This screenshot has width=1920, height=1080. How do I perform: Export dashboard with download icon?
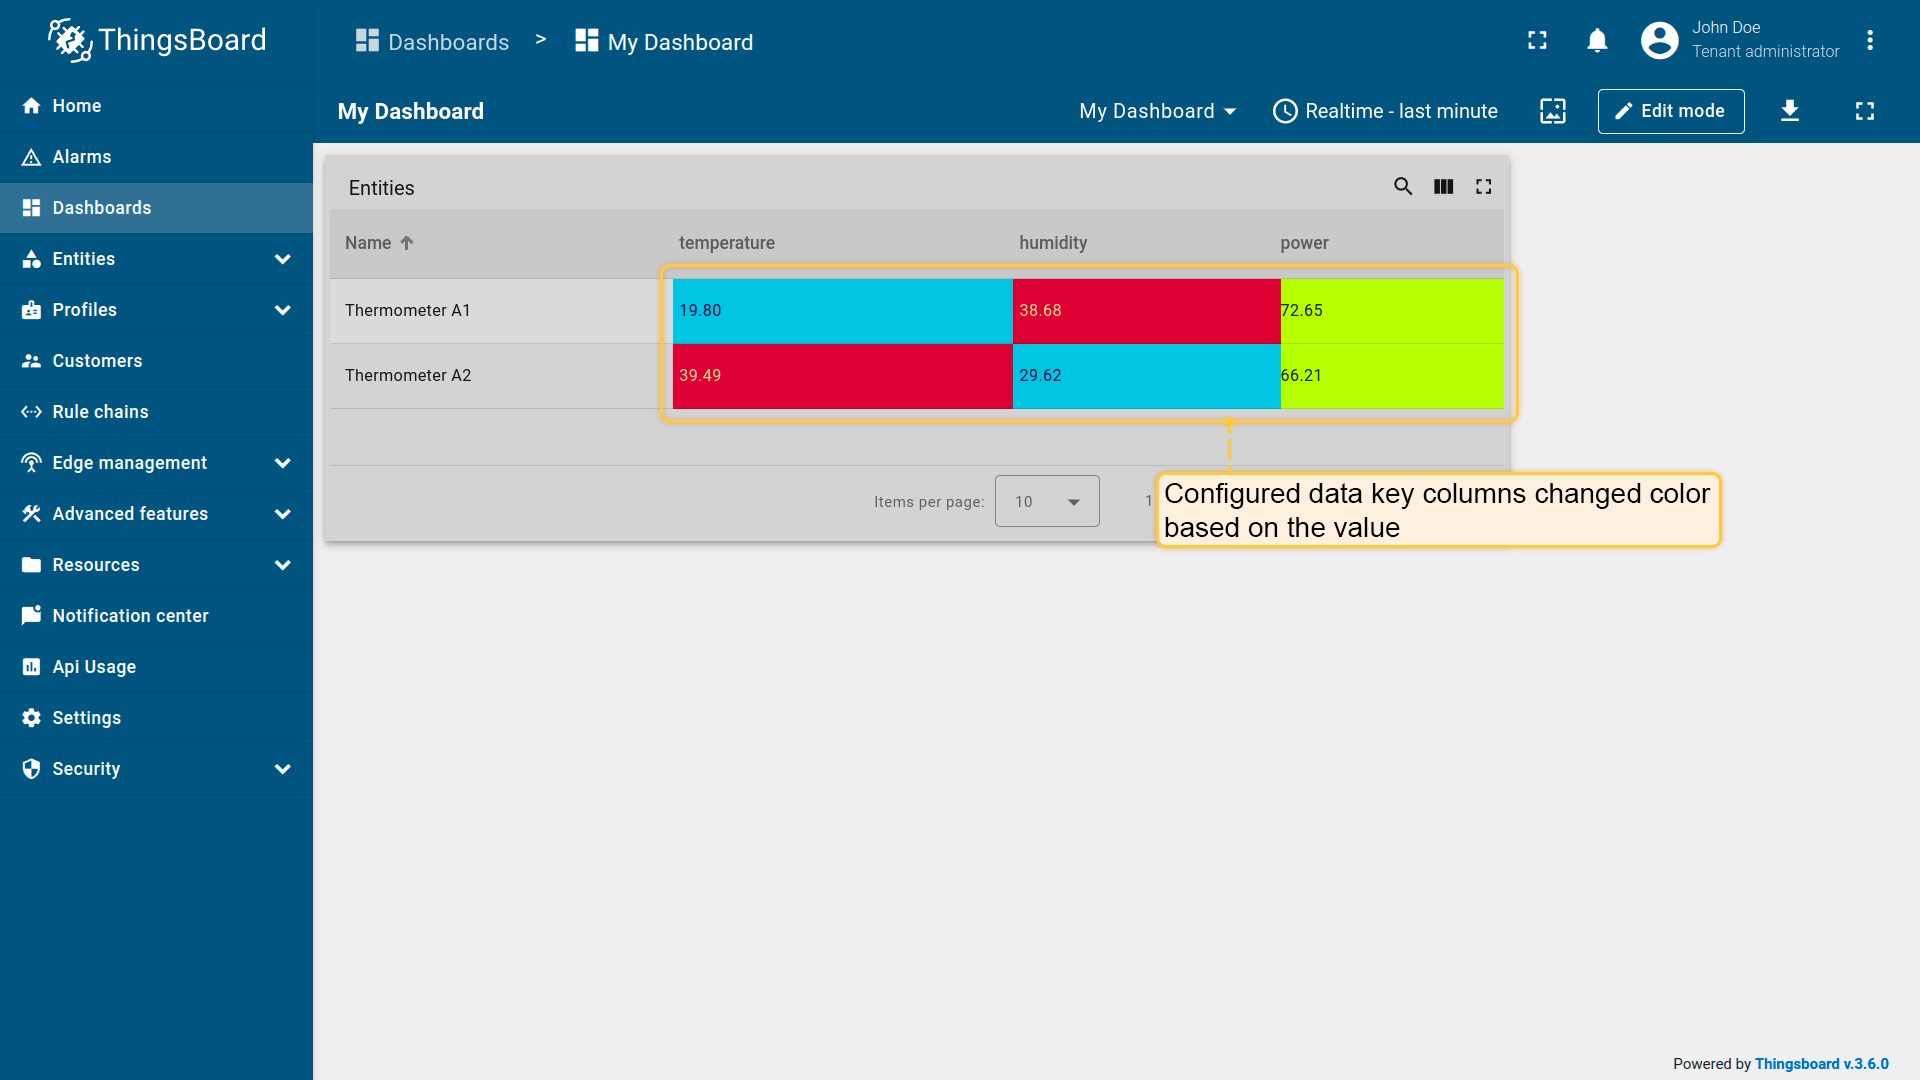point(1789,111)
